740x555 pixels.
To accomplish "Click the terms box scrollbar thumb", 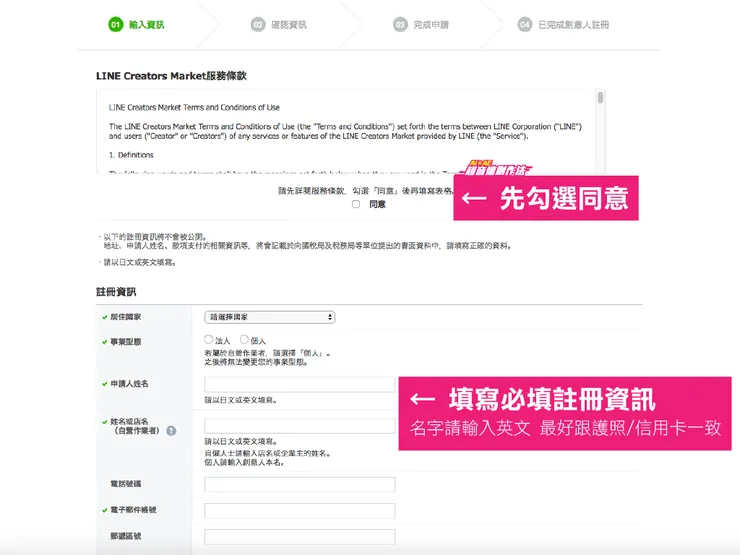I will pyautogui.click(x=600, y=98).
